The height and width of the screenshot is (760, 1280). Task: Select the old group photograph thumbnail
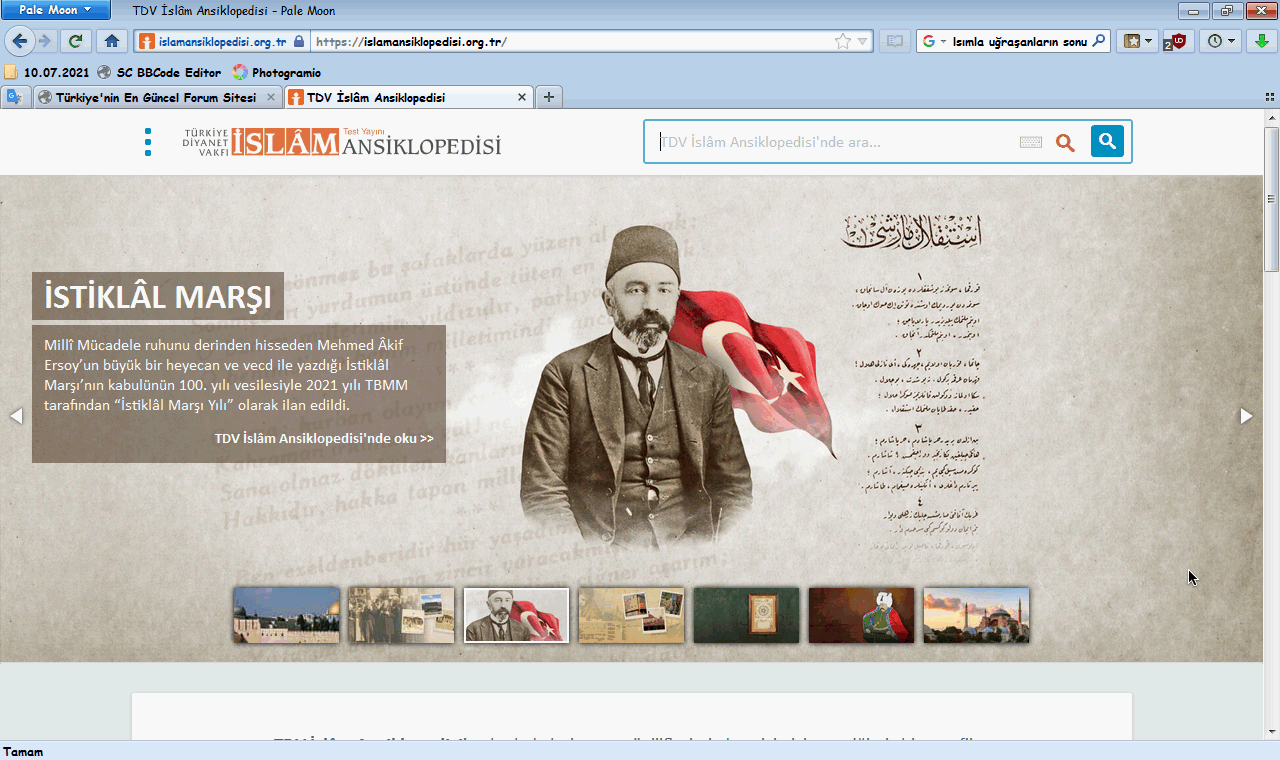[401, 615]
